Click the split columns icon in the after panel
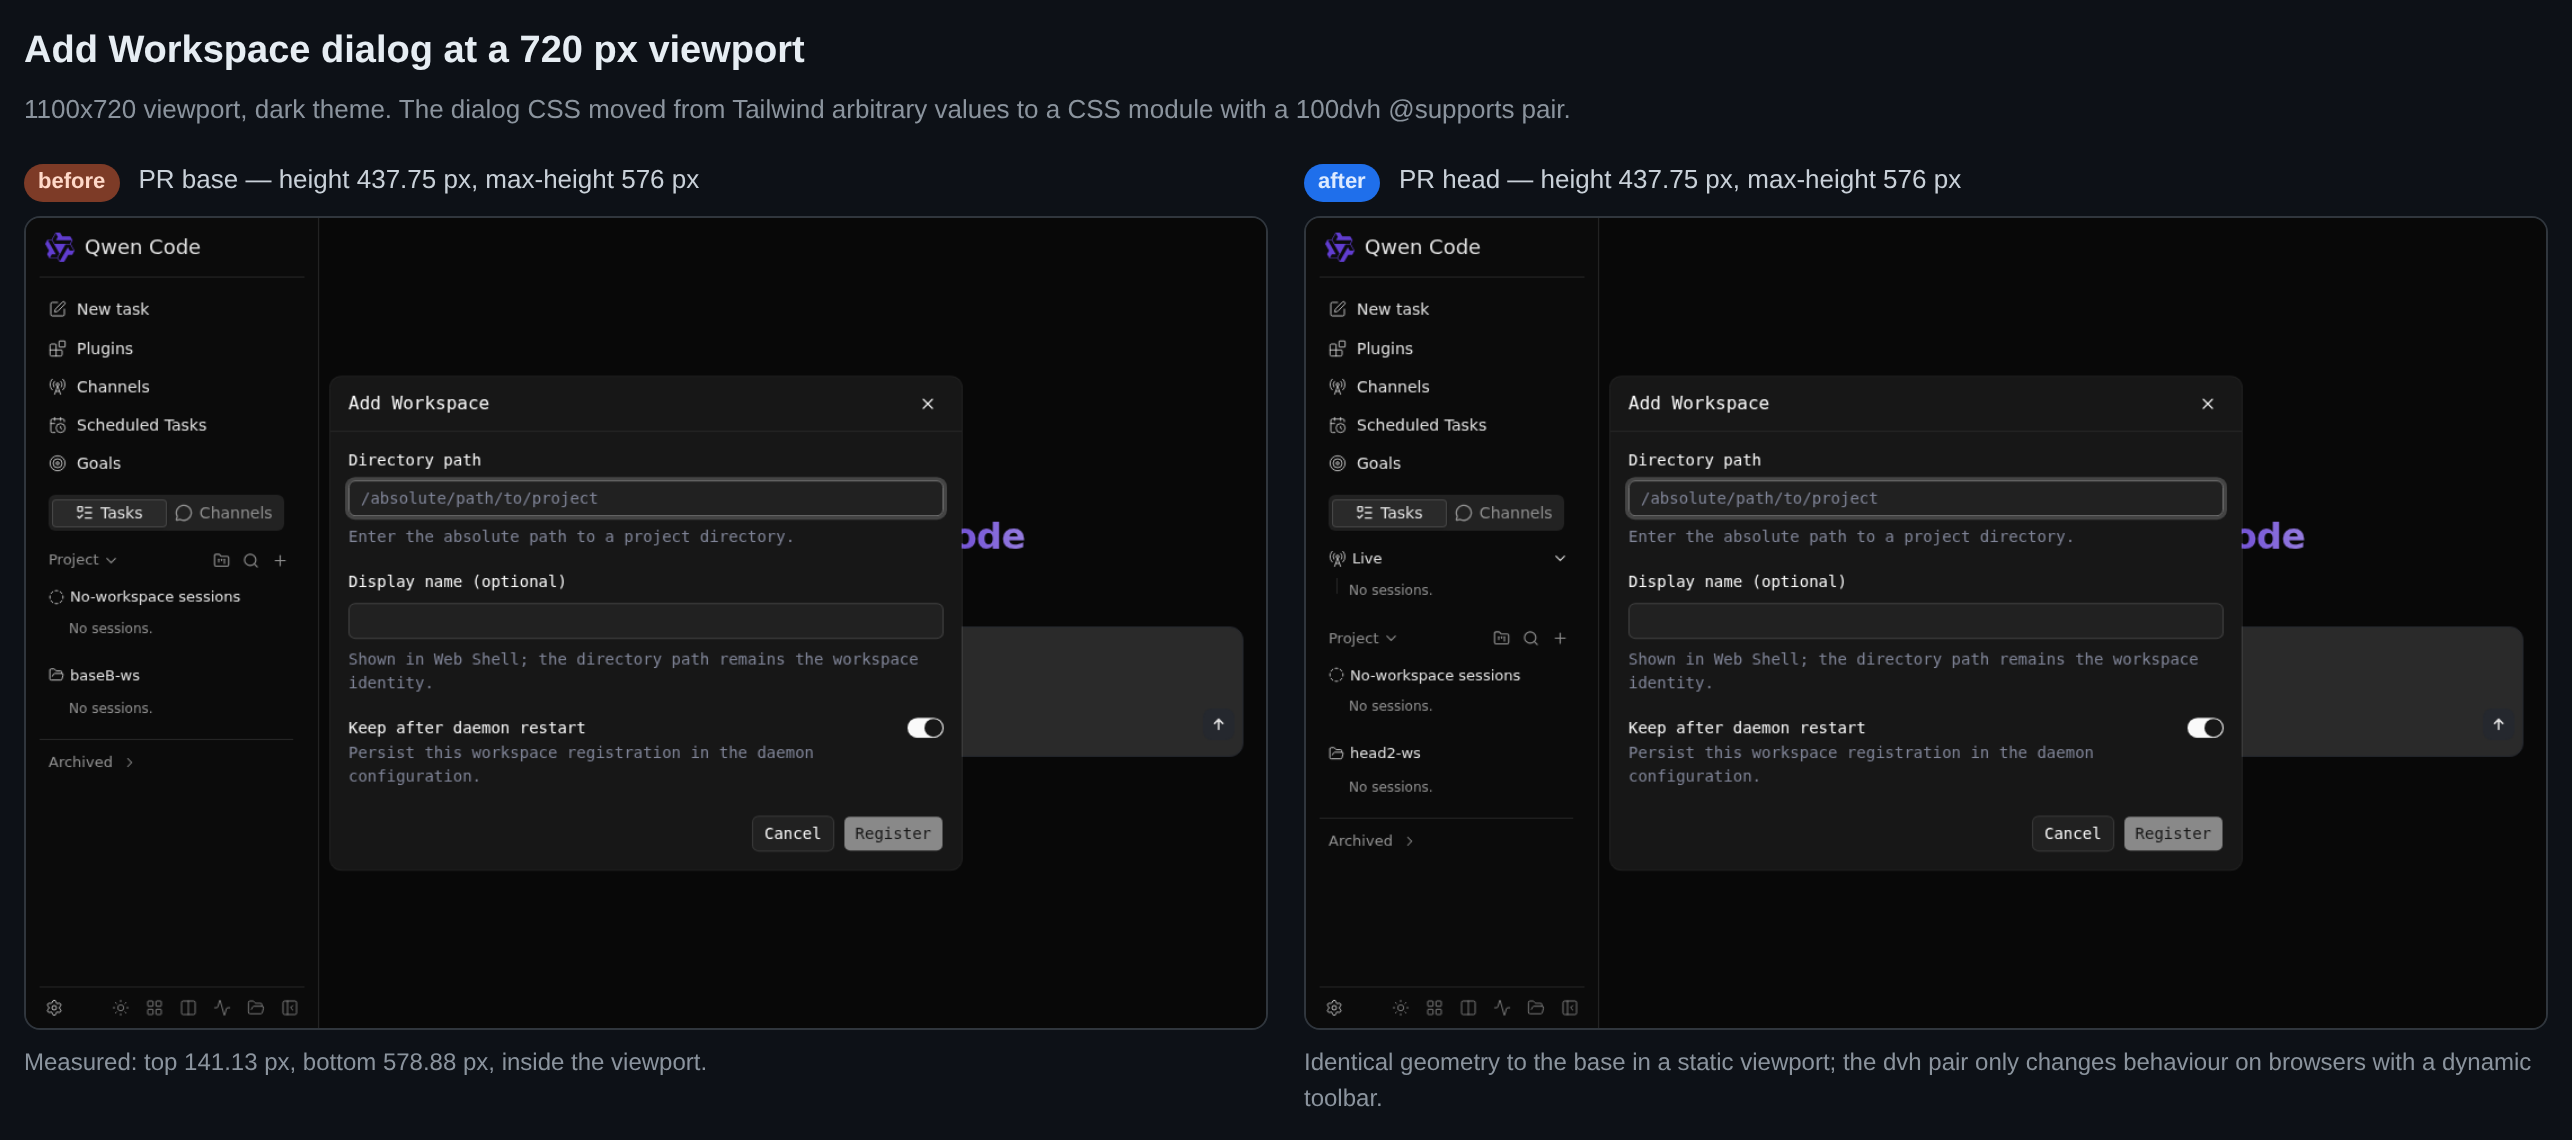The width and height of the screenshot is (2572, 1140). coord(1468,1008)
